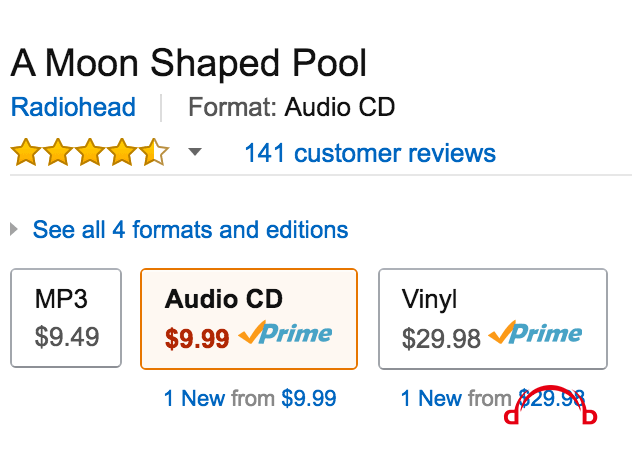Open the Radiohead artist link
This screenshot has height=450, width=632.
click(73, 107)
